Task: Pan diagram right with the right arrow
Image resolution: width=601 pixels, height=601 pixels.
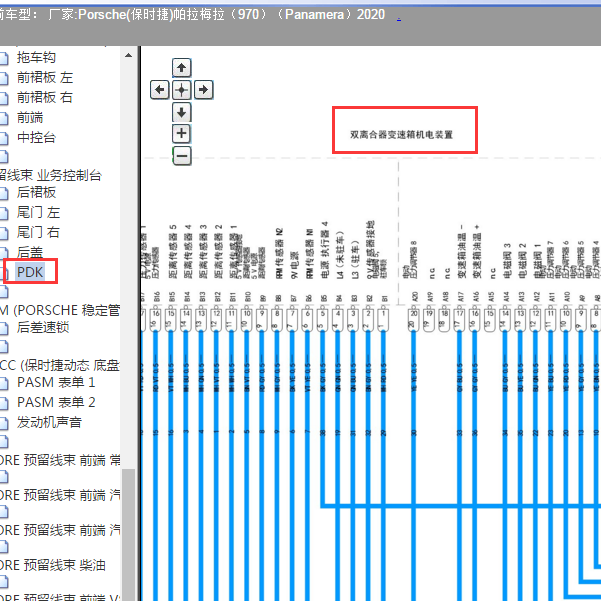Action: [204, 90]
